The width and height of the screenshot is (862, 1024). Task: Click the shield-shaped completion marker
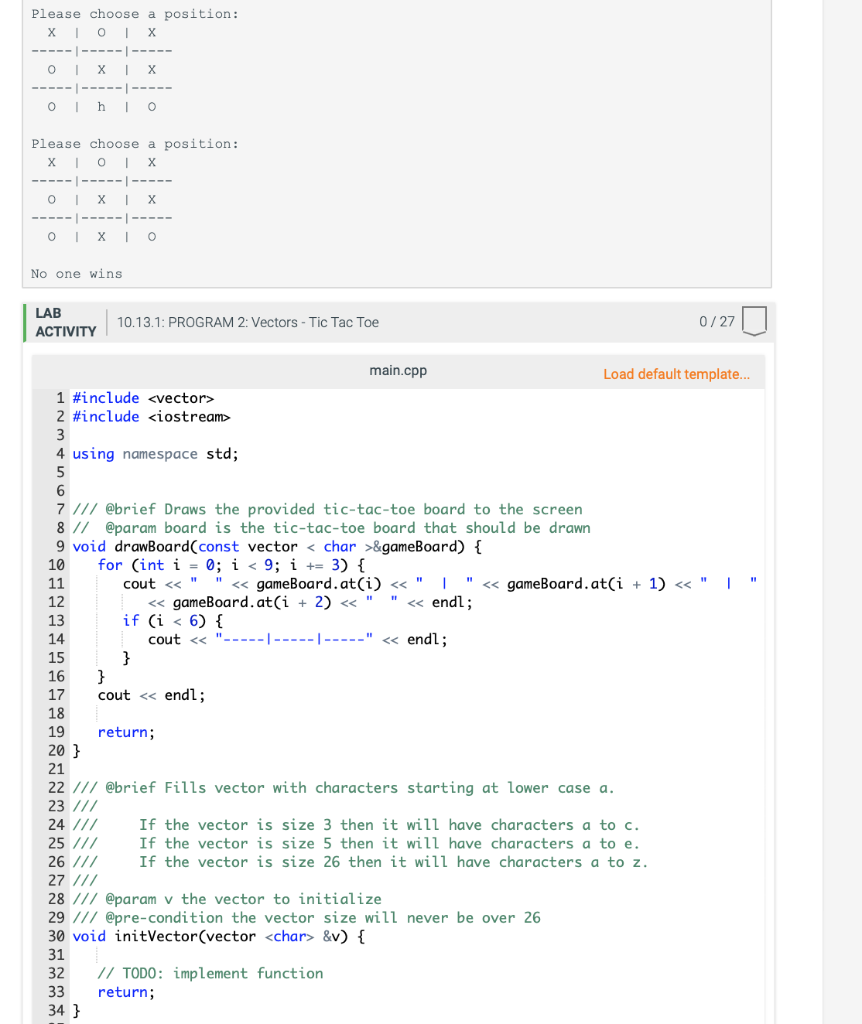pyautogui.click(x=753, y=321)
